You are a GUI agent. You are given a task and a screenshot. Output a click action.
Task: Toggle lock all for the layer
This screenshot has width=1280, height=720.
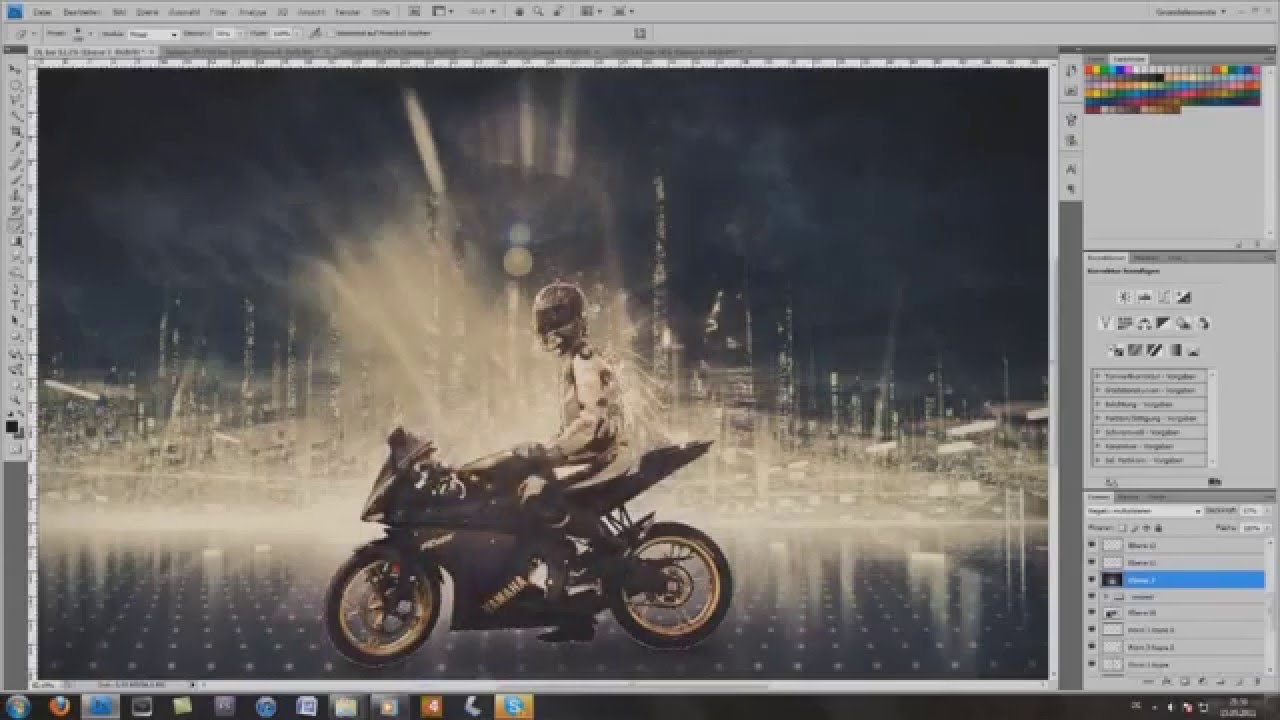pyautogui.click(x=1158, y=527)
